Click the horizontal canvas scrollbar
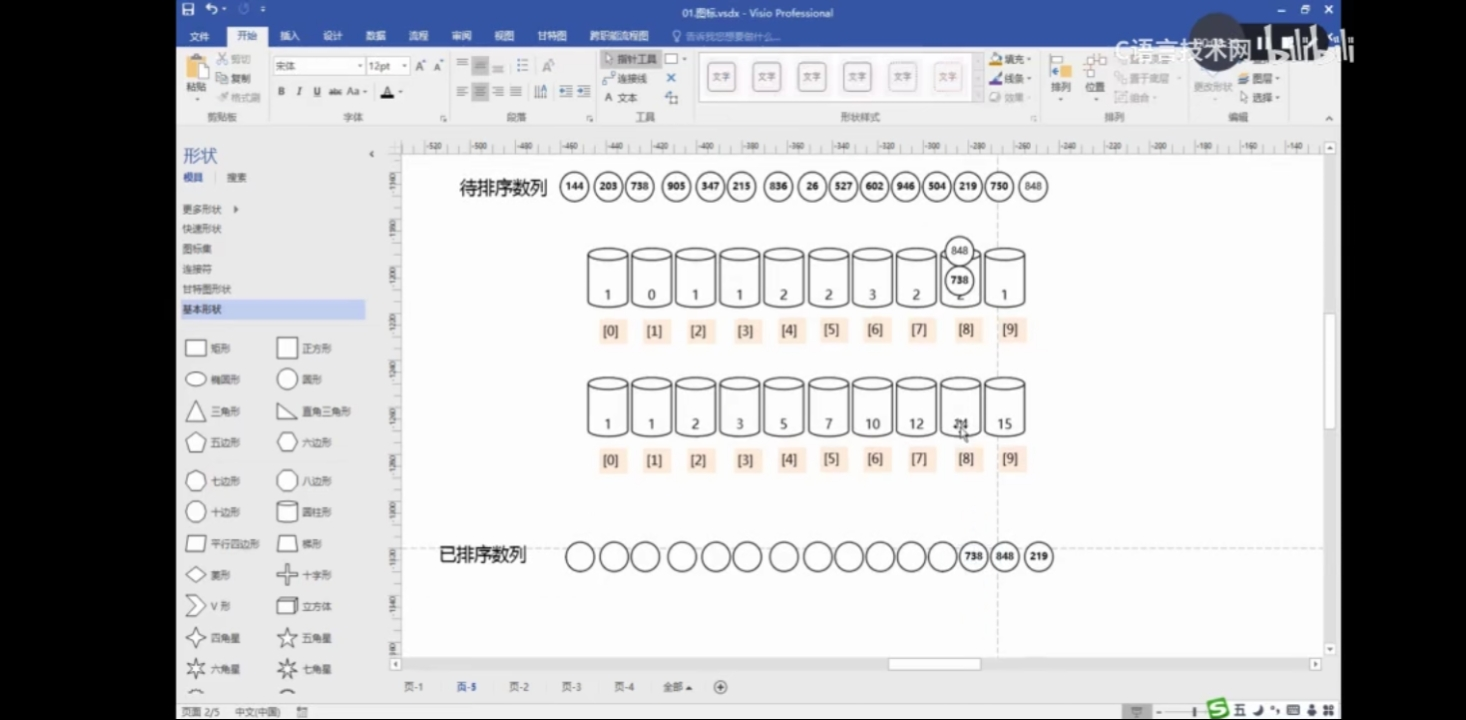Screen dimensions: 1466x720 coord(935,663)
